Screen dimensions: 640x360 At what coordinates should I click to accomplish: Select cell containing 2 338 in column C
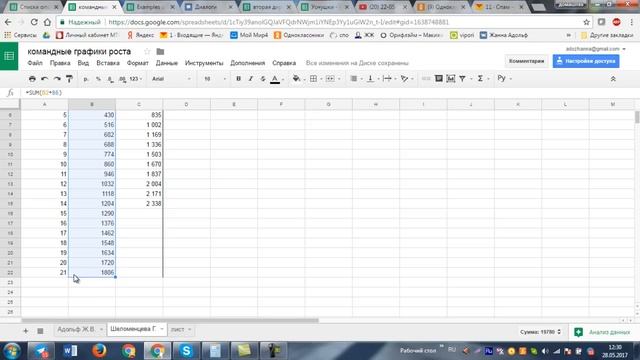pyautogui.click(x=139, y=203)
